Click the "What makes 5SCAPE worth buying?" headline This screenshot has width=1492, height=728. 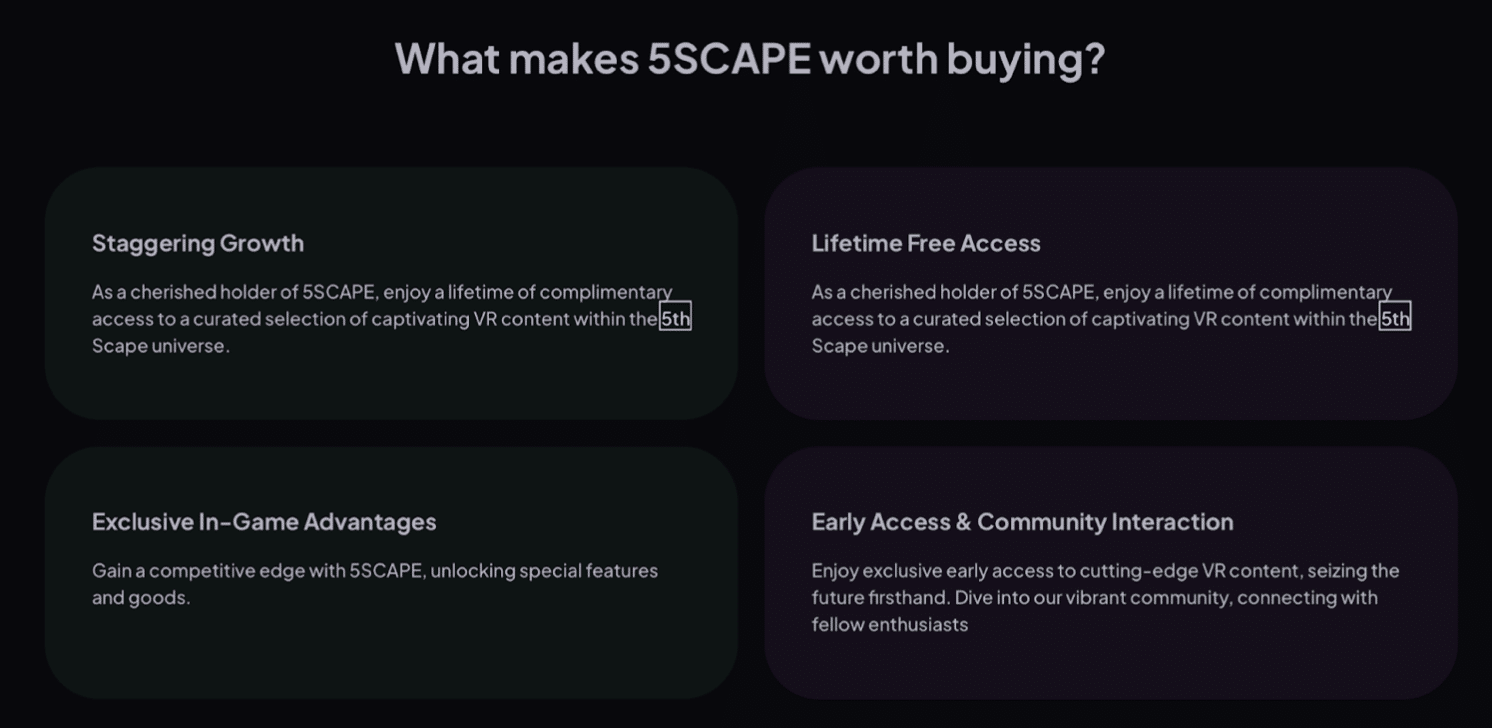click(750, 59)
